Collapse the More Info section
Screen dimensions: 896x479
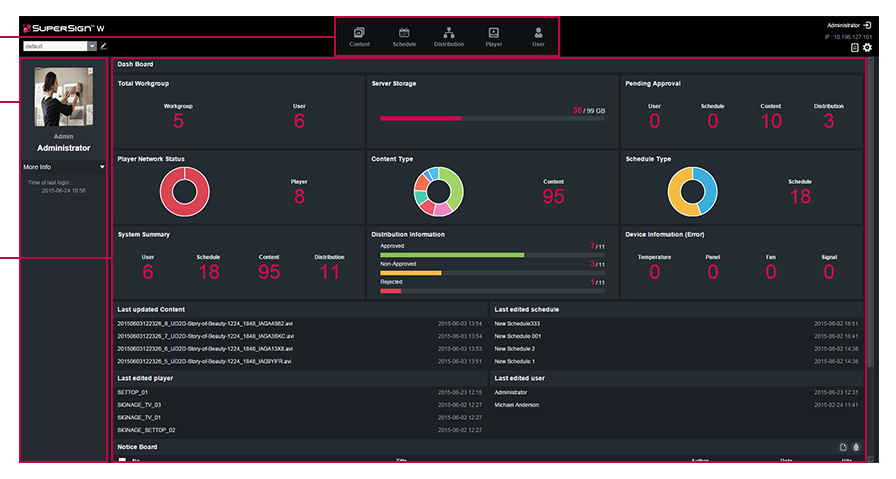point(102,167)
